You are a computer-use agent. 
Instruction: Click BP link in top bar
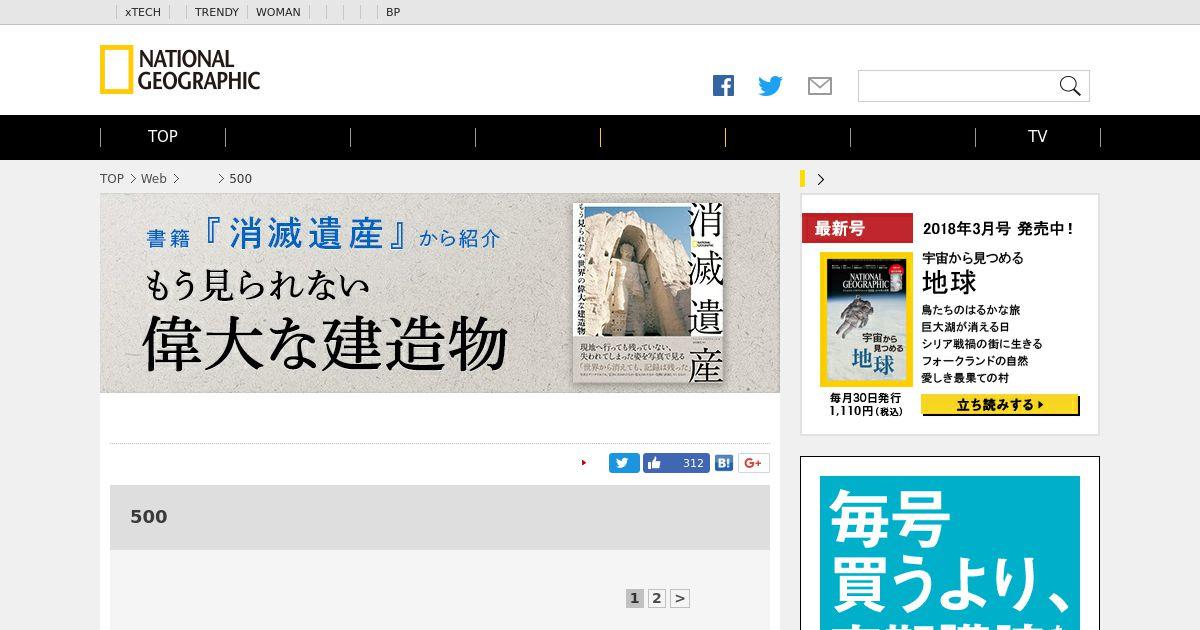pos(393,12)
